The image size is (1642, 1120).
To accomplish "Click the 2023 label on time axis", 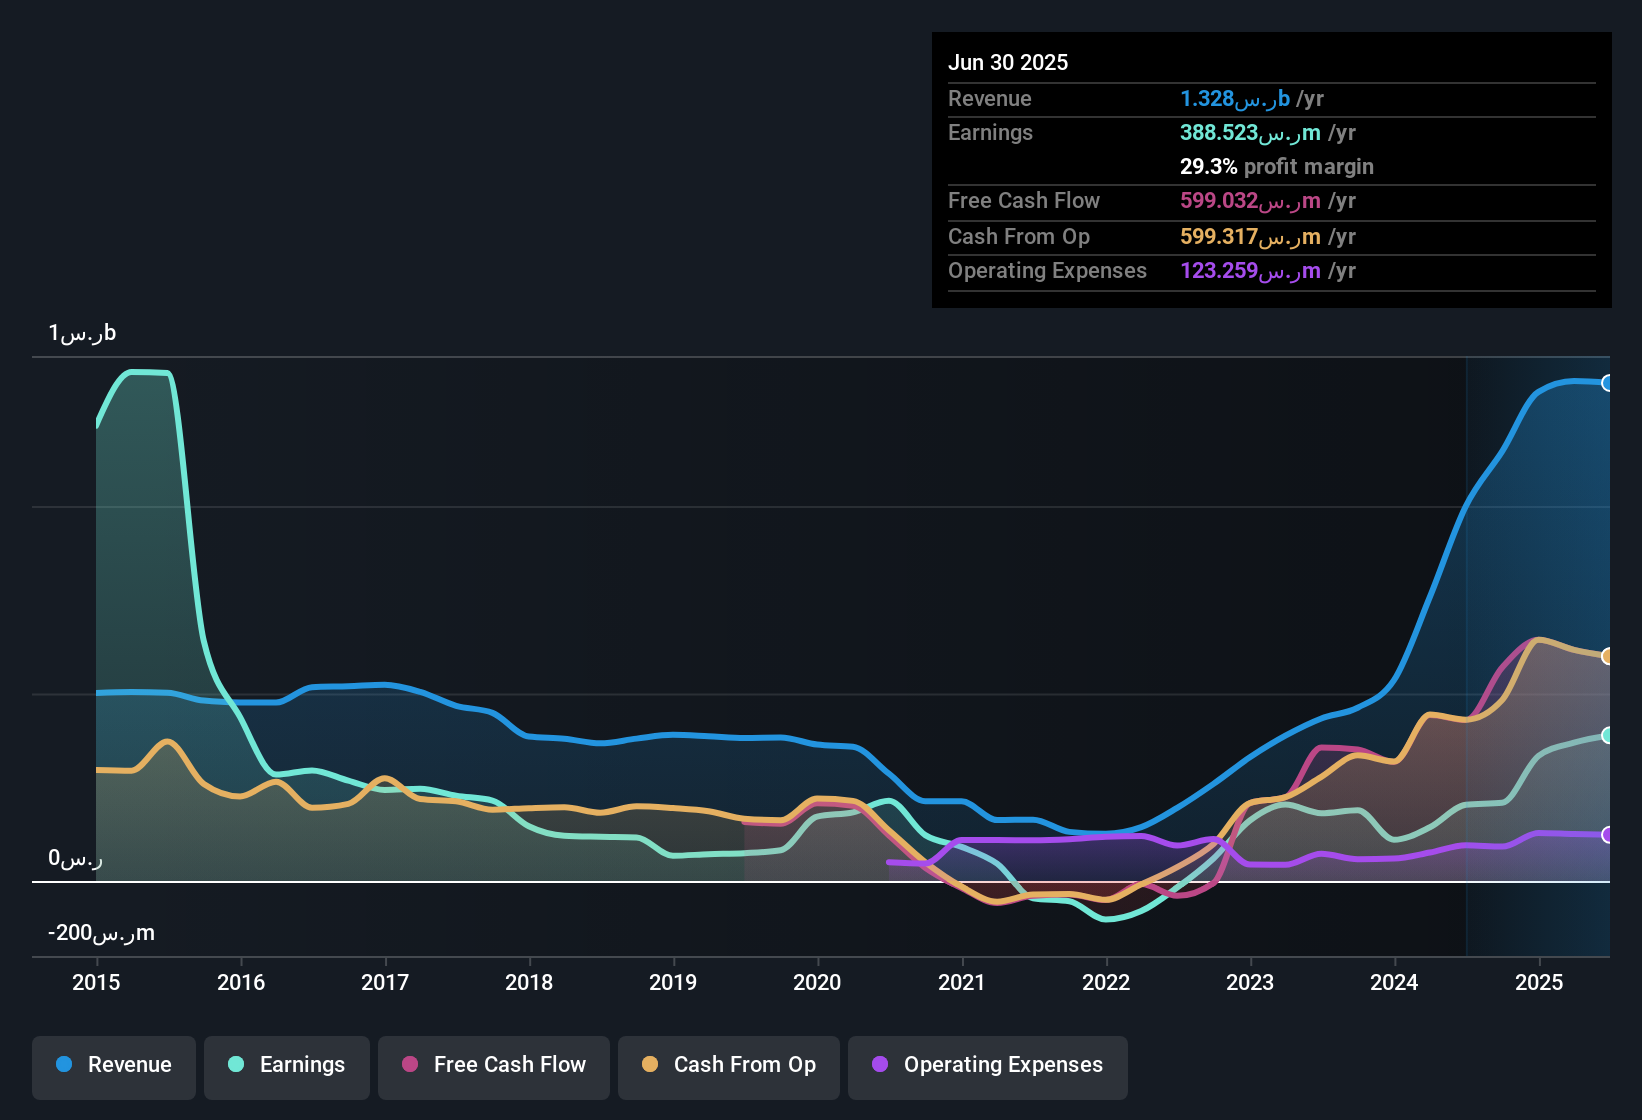I will click(x=1250, y=982).
